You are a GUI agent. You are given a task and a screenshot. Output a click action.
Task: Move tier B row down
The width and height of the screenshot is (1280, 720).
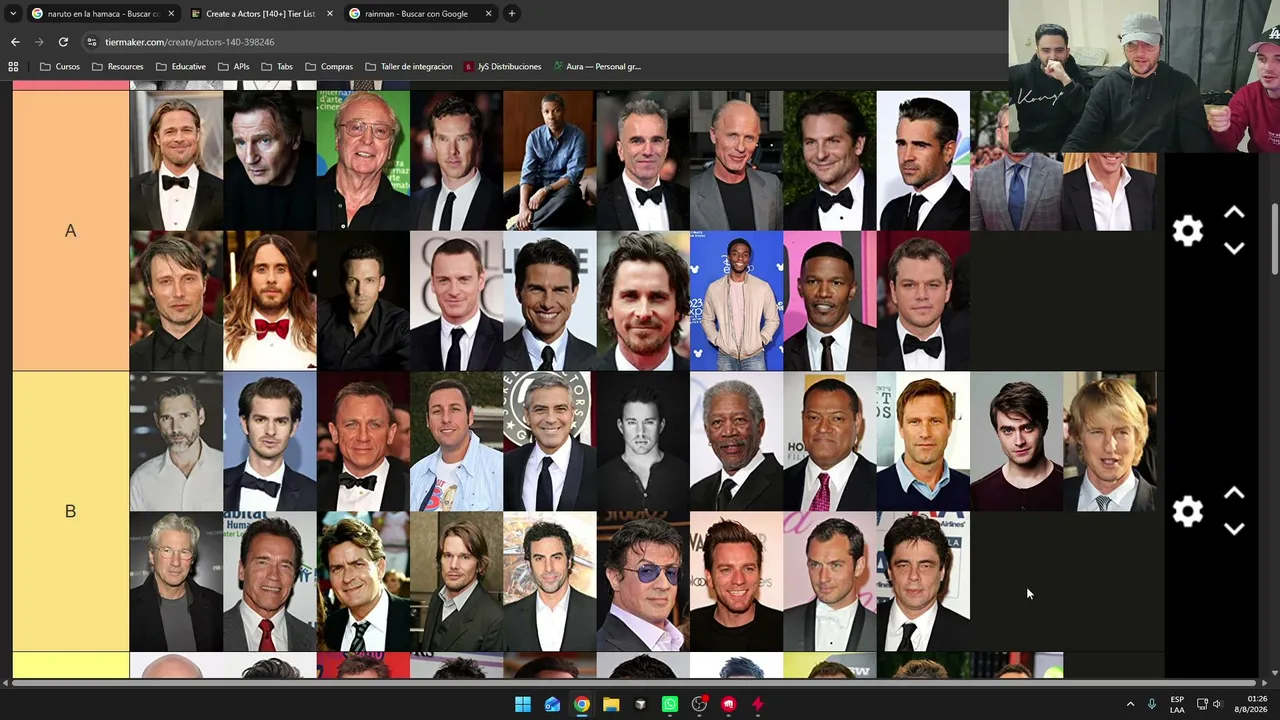tap(1234, 528)
